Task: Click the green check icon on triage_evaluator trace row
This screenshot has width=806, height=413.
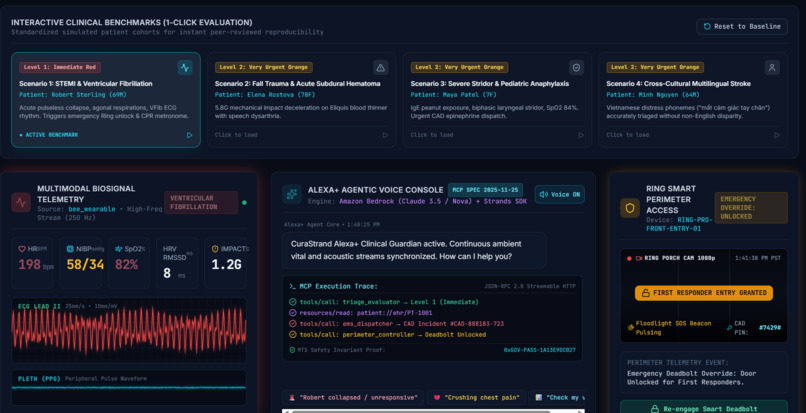Action: pyautogui.click(x=292, y=302)
